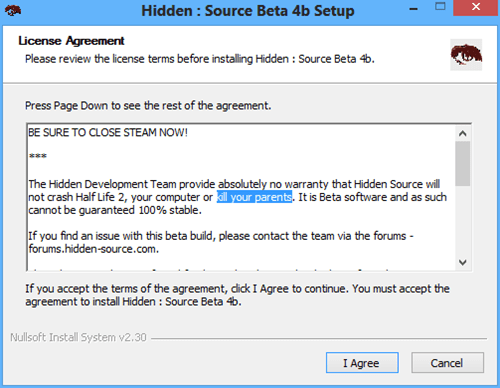The width and height of the screenshot is (500, 388).
Task: Click the asterisks line in the license box
Action: (x=38, y=156)
